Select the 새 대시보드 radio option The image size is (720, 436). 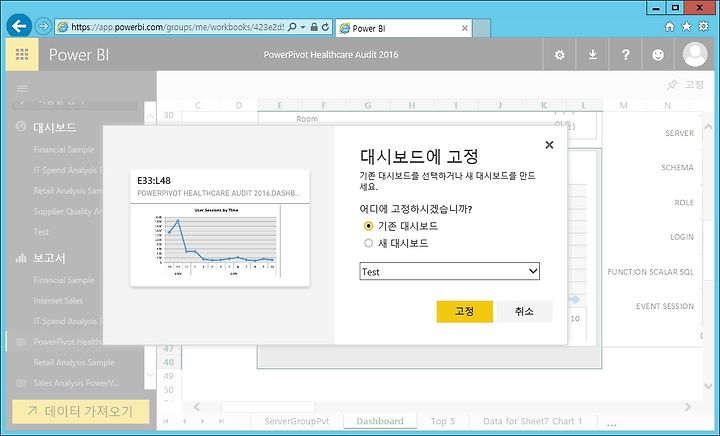[x=368, y=243]
